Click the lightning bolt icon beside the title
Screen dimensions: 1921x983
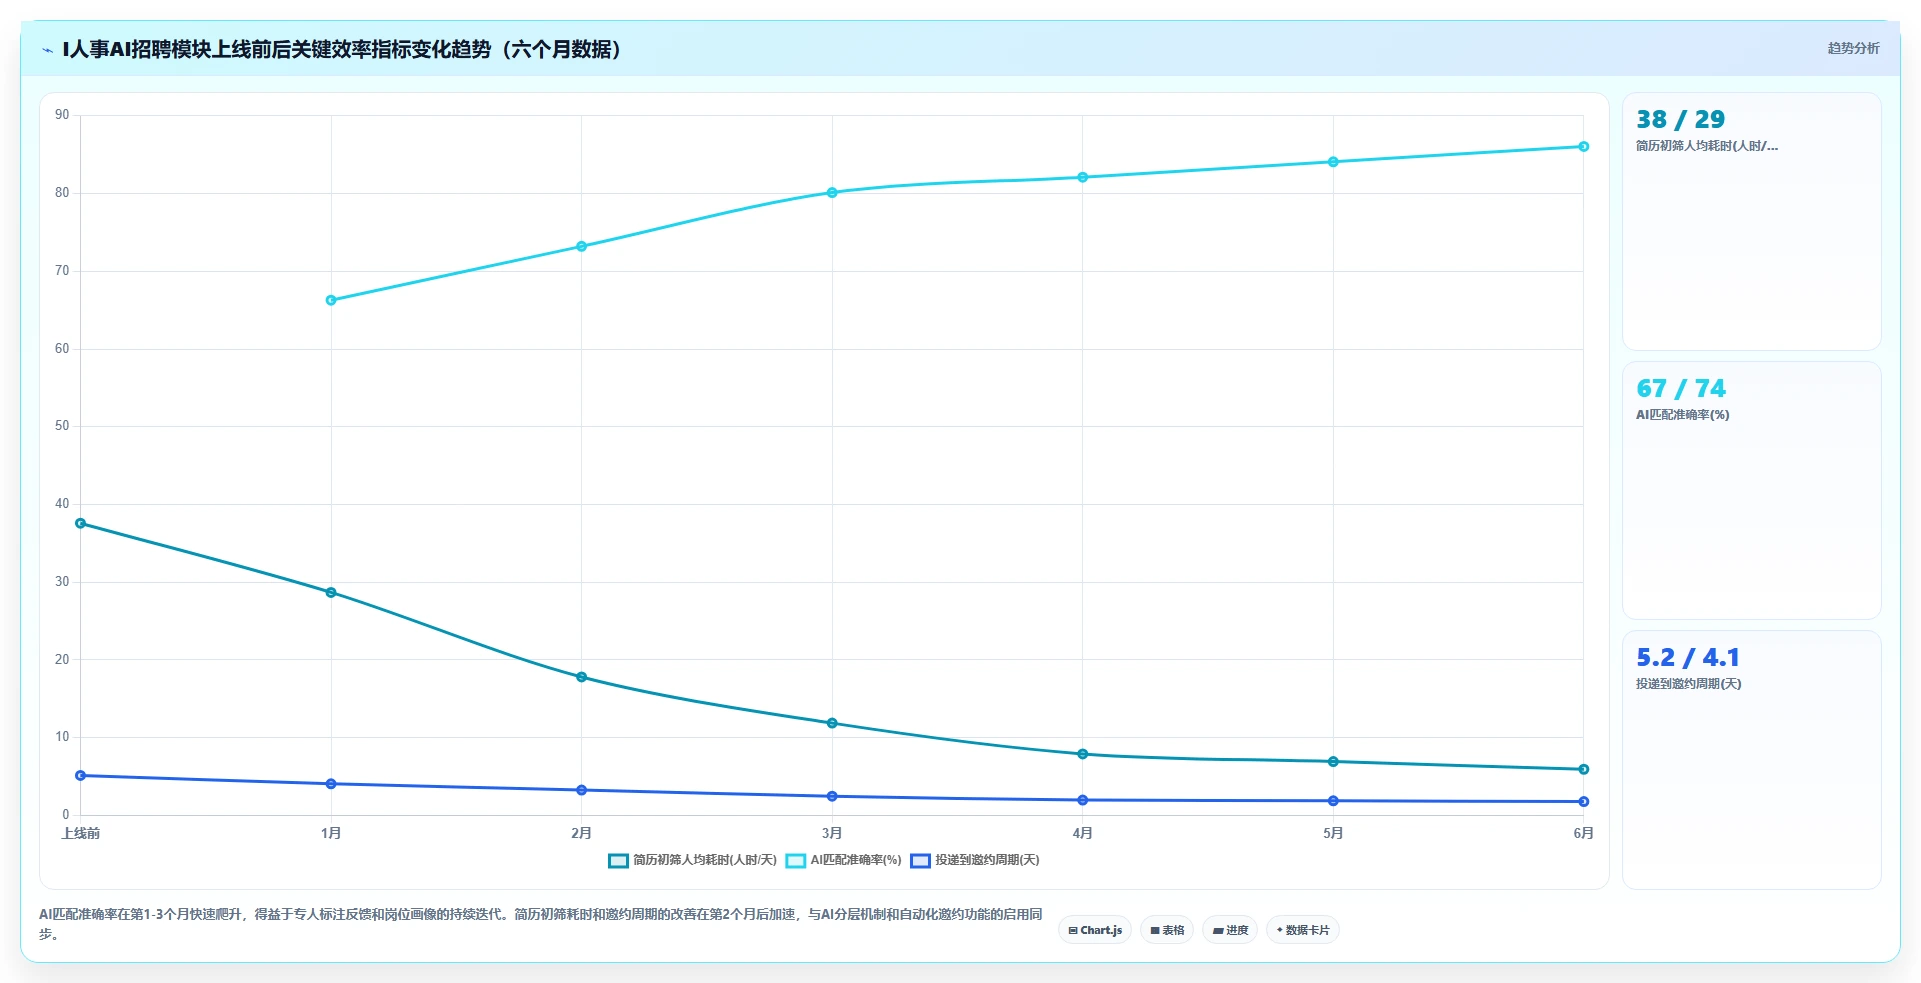coord(47,50)
